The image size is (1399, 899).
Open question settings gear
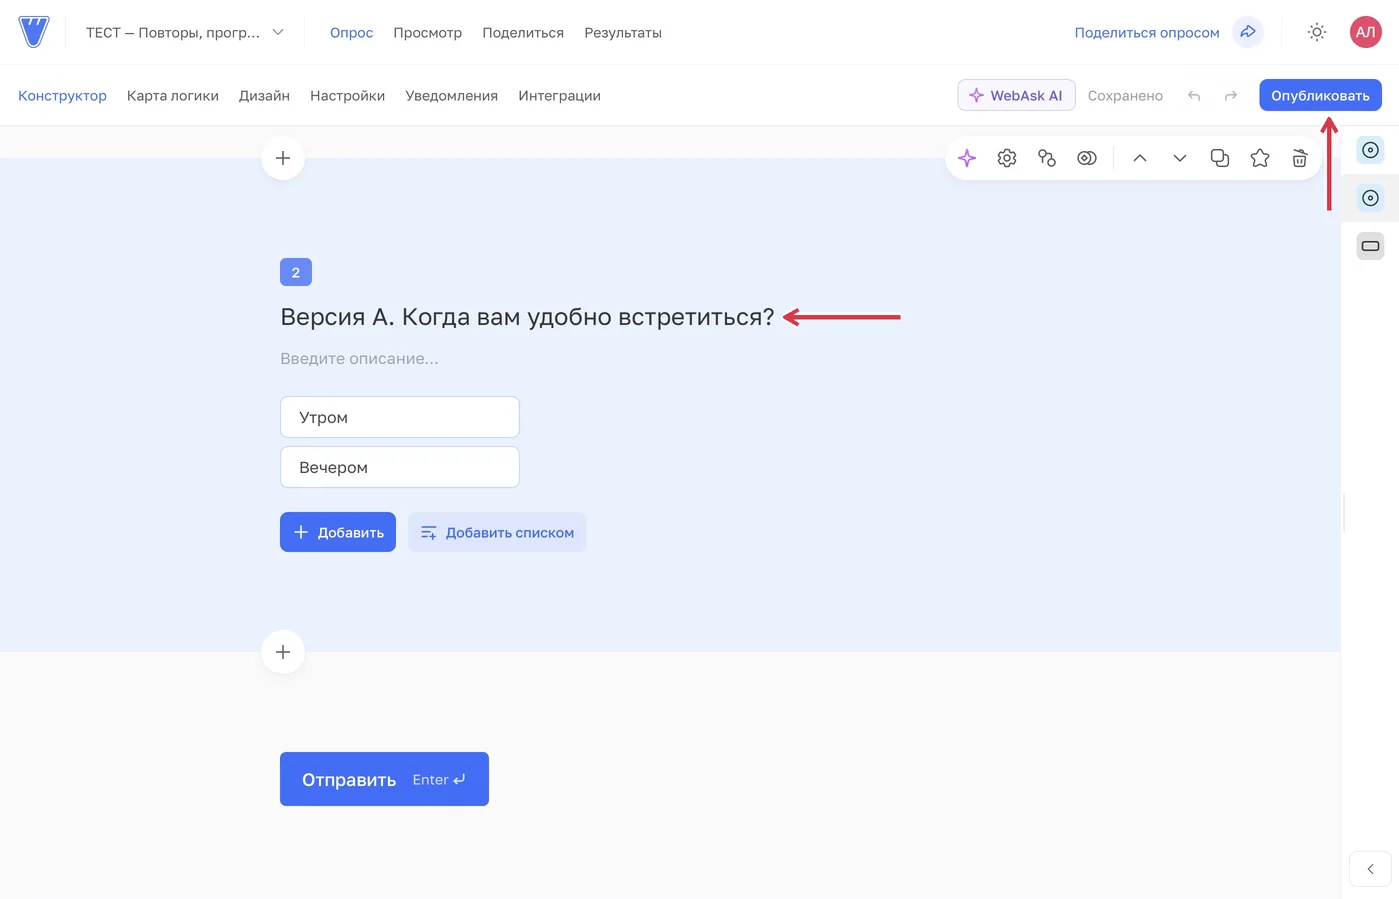1007,158
